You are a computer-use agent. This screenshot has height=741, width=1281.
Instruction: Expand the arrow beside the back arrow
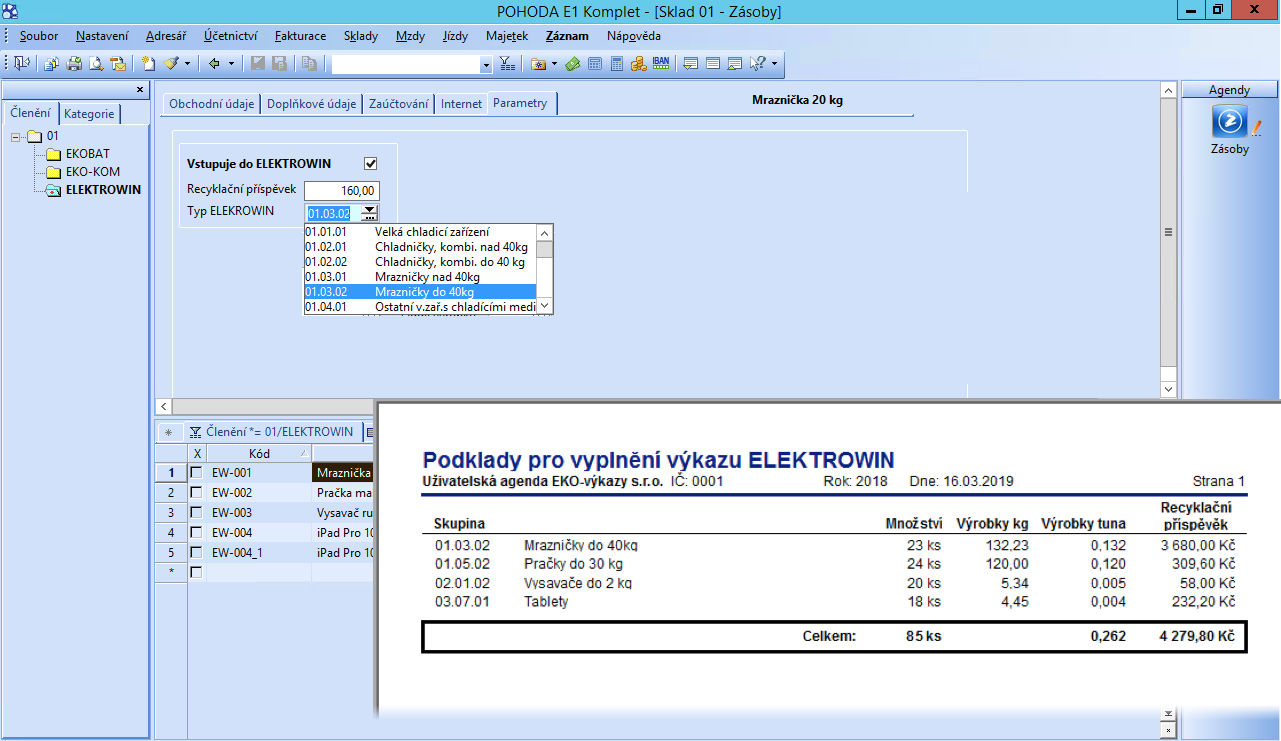(x=231, y=63)
